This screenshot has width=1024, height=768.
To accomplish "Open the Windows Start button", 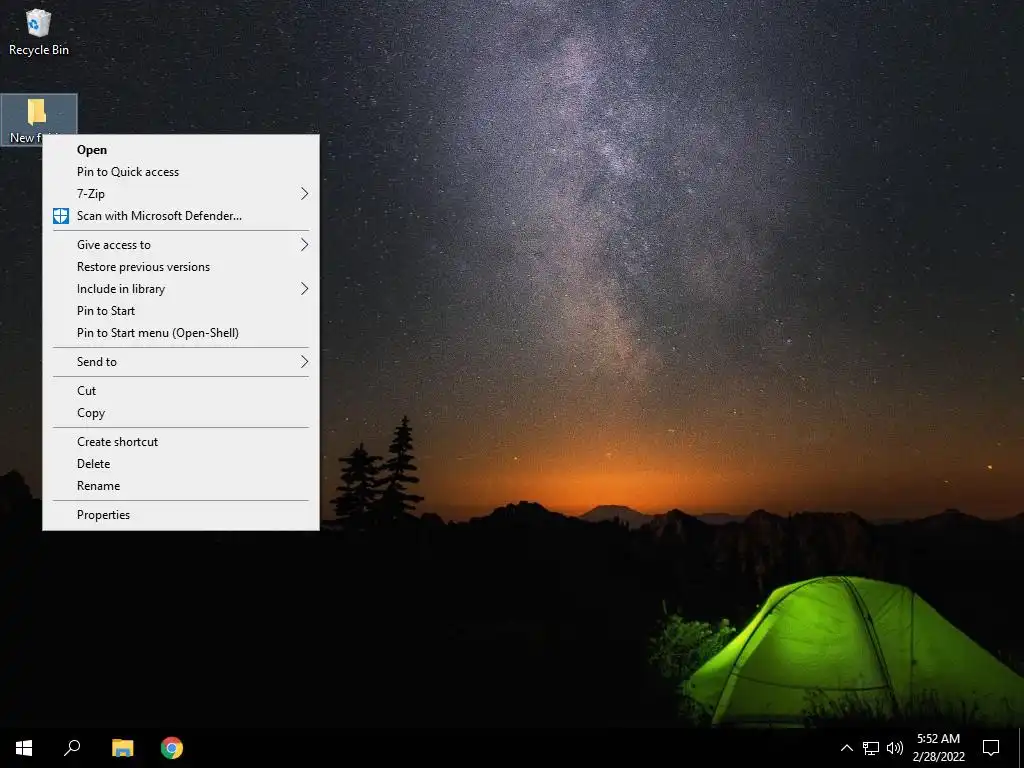I will 24,748.
